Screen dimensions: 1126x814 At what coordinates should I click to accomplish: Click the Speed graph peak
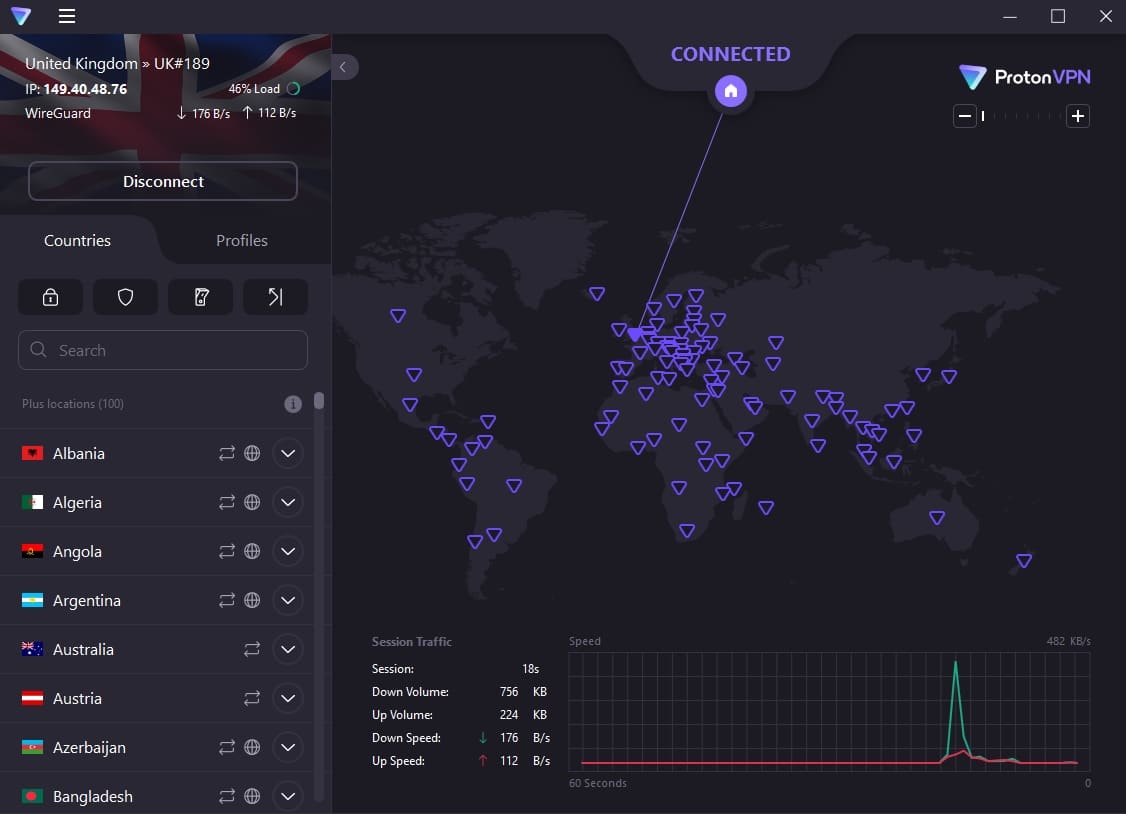click(955, 664)
